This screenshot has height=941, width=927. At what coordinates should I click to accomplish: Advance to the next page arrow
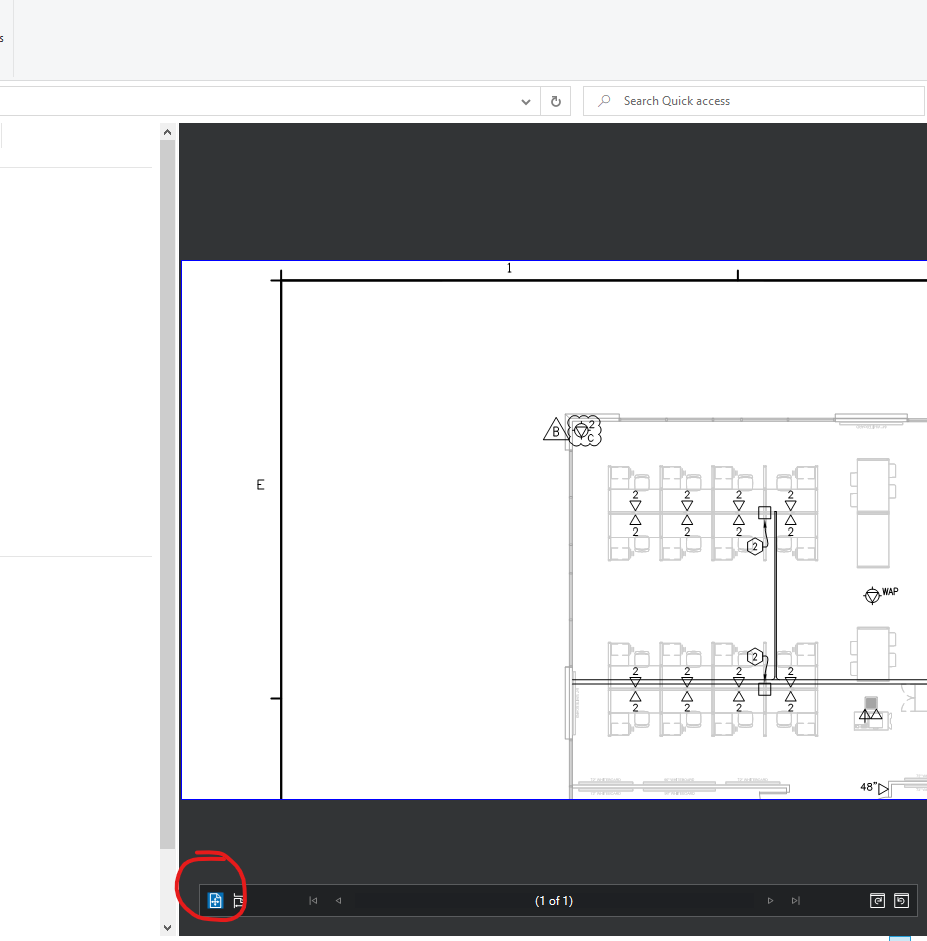coord(770,900)
